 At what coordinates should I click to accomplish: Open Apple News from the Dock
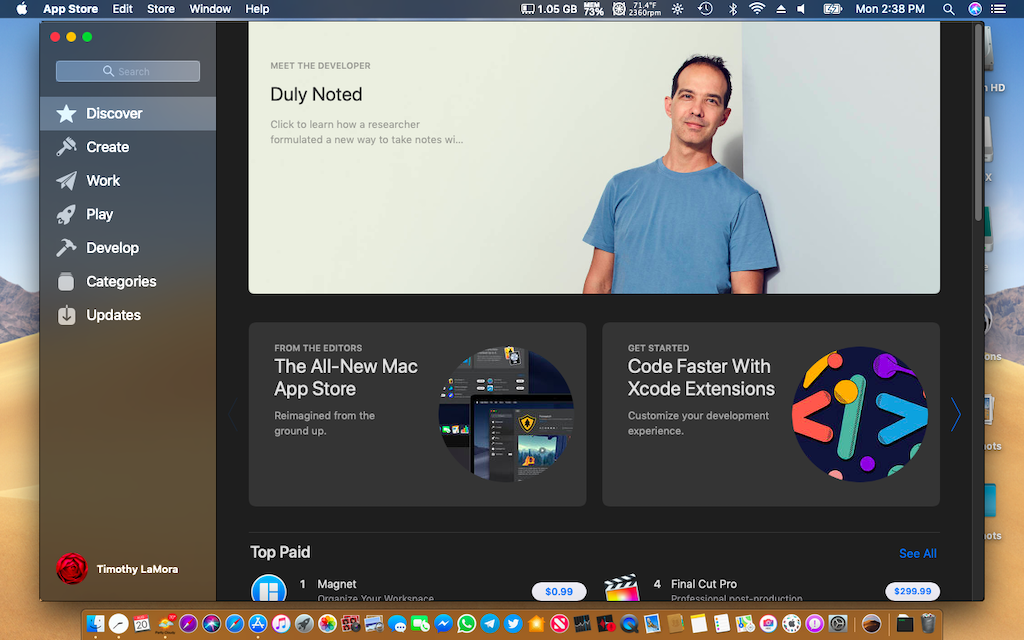coord(560,624)
